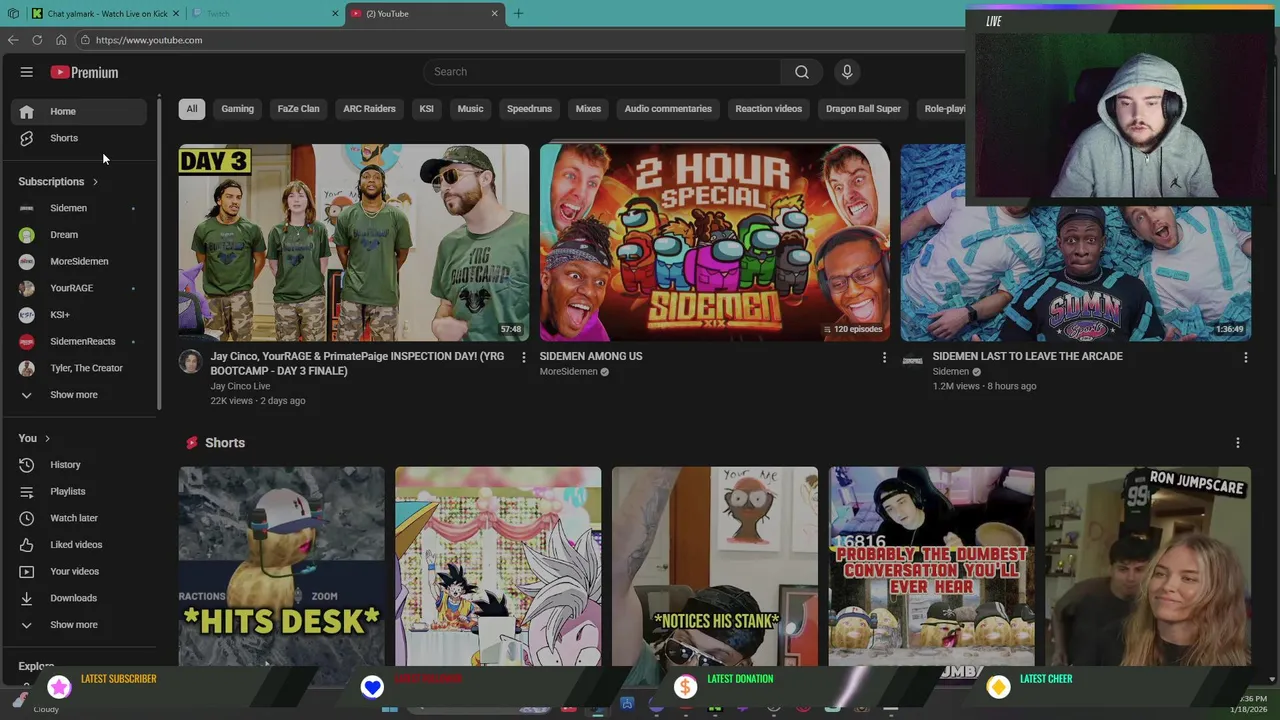The width and height of the screenshot is (1280, 720).
Task: Play the NOTICES HIS STANK short
Action: 714,566
